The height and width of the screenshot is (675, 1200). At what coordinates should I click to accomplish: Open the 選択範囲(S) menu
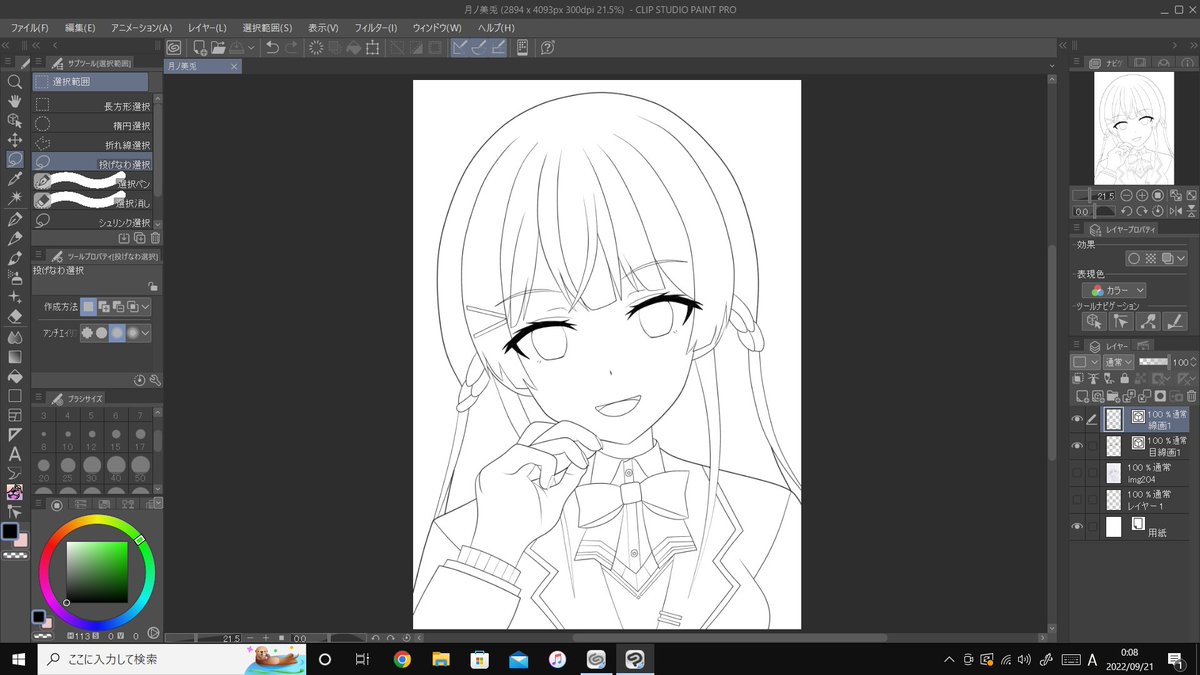266,27
